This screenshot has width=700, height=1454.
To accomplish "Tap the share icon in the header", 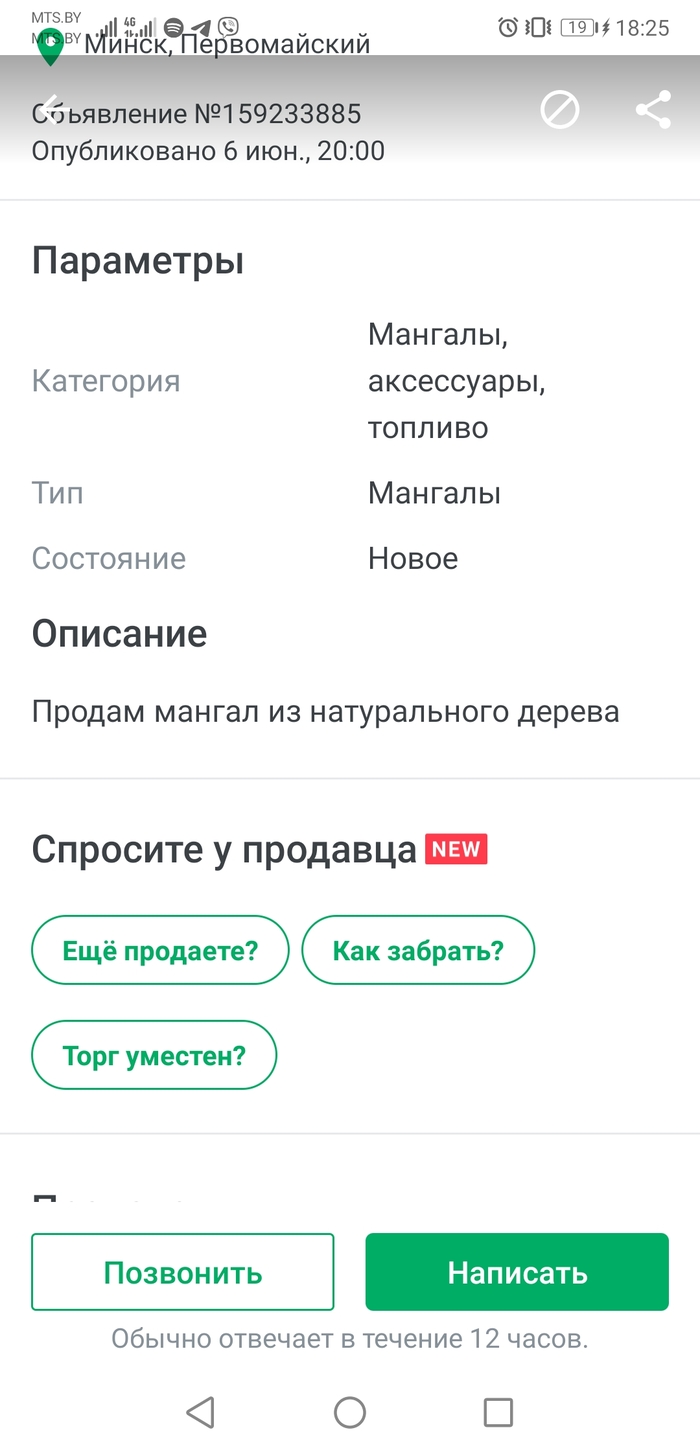I will tap(652, 110).
